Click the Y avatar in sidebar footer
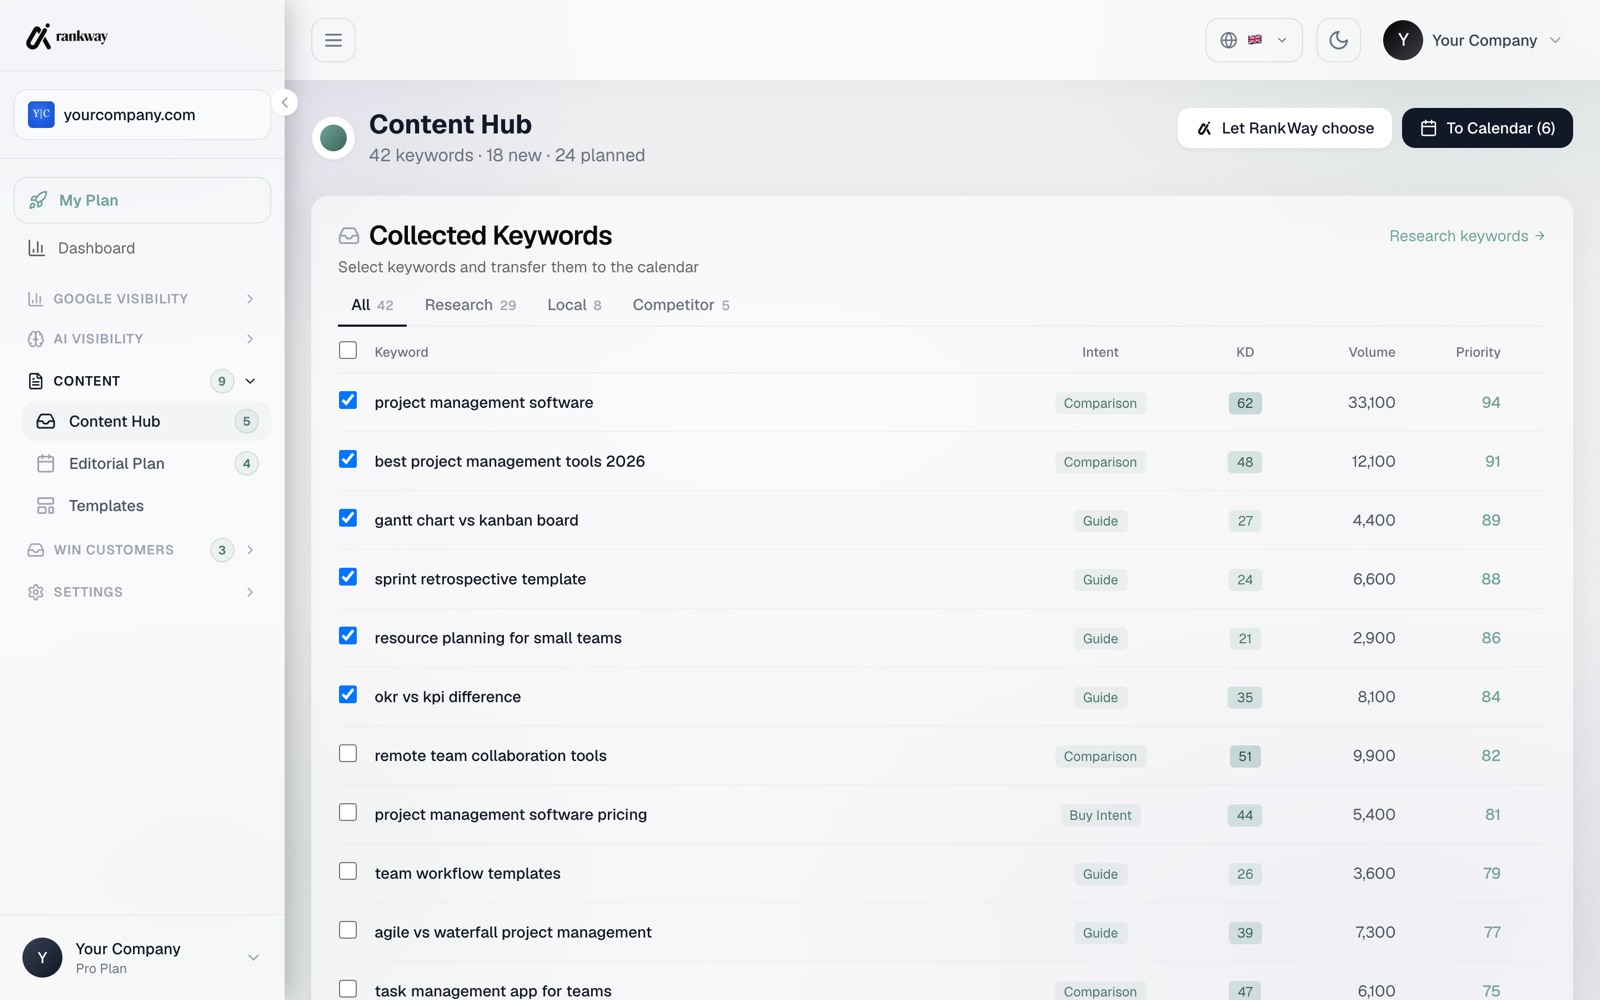 click(42, 957)
